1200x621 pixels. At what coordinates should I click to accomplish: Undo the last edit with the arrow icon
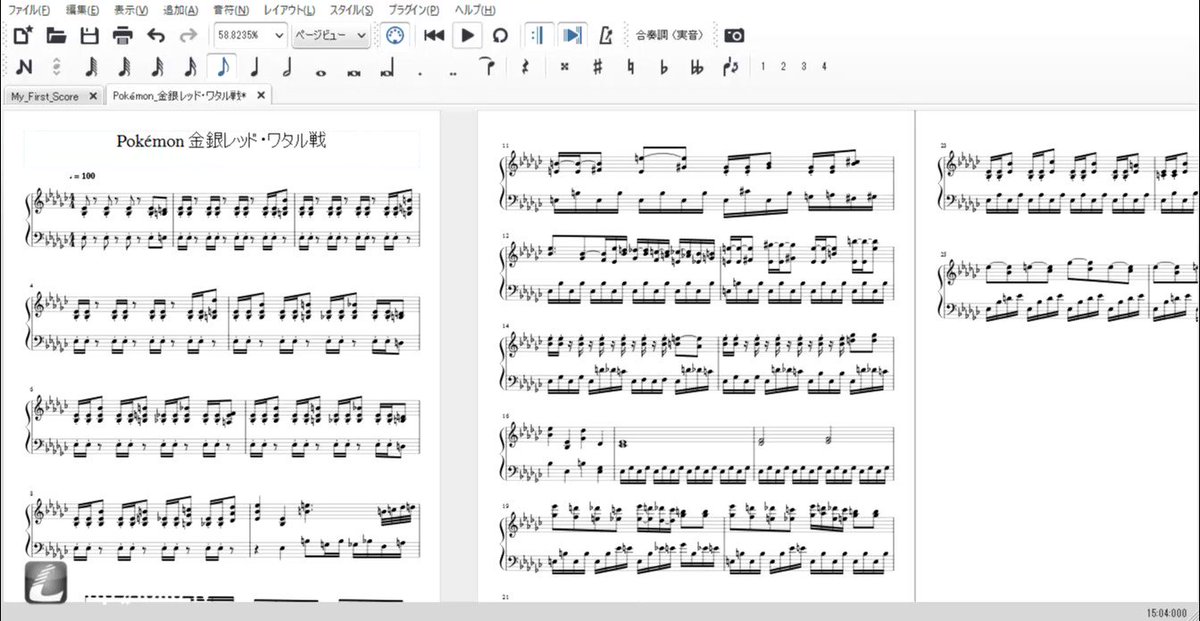tap(156, 36)
